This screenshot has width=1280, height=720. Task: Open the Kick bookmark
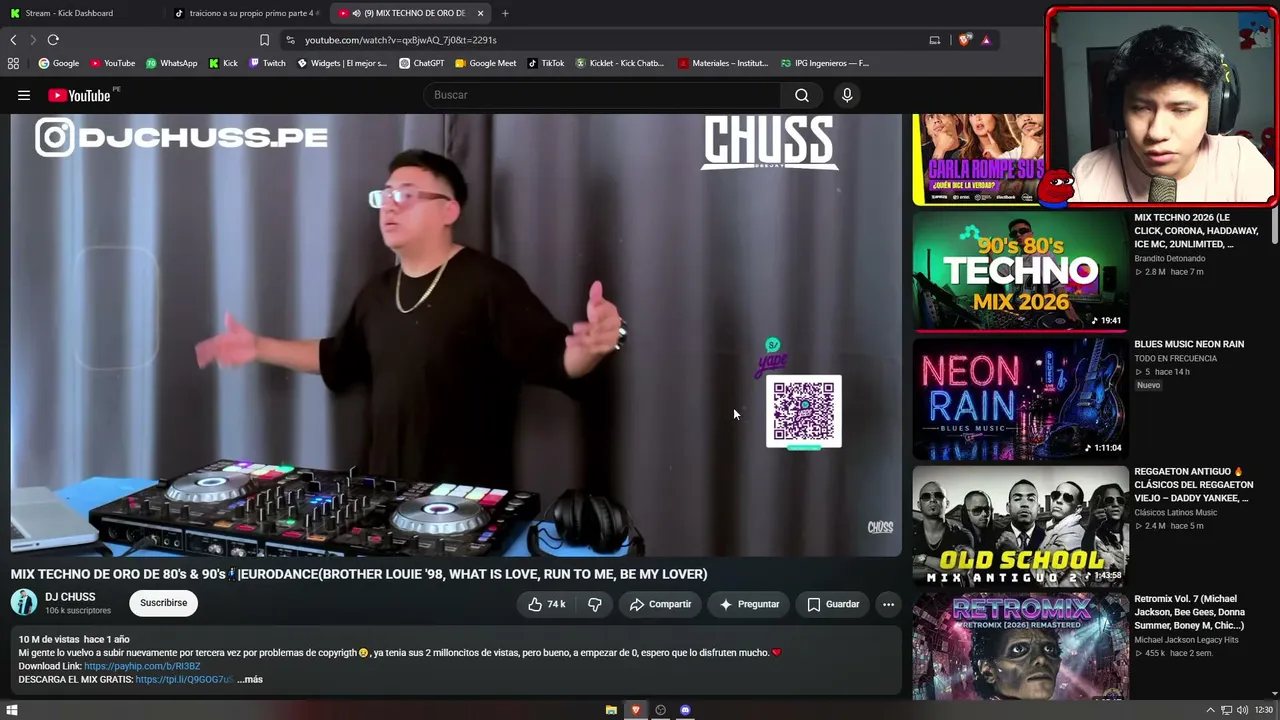[223, 63]
